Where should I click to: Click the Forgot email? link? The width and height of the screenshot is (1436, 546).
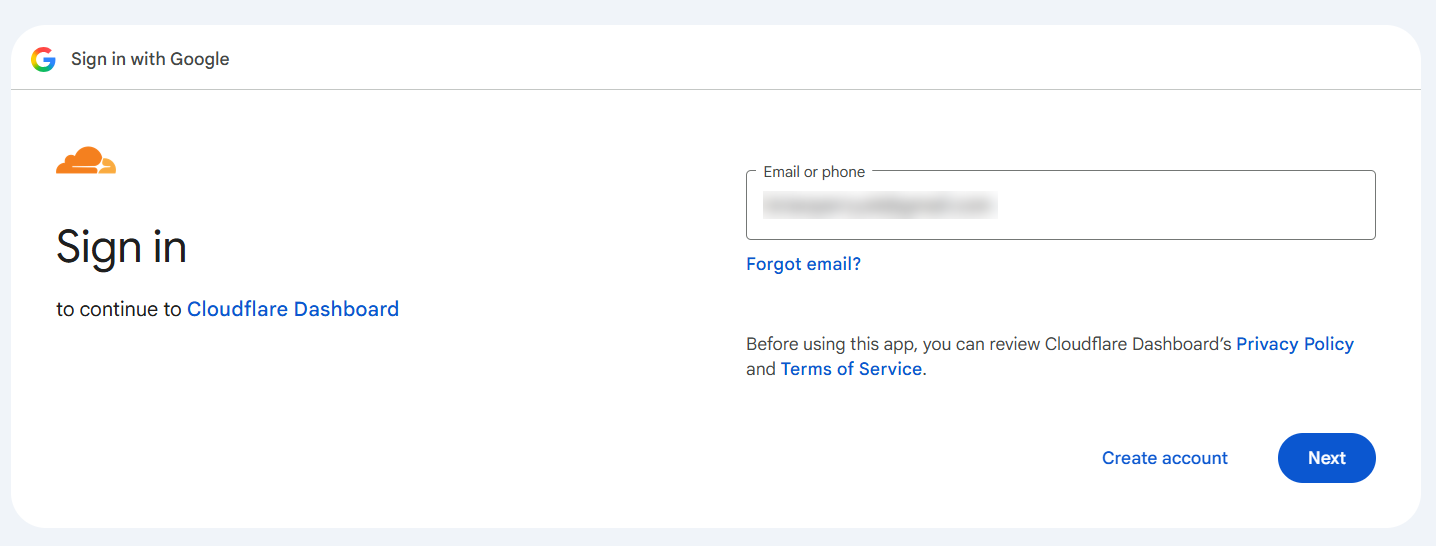click(803, 264)
